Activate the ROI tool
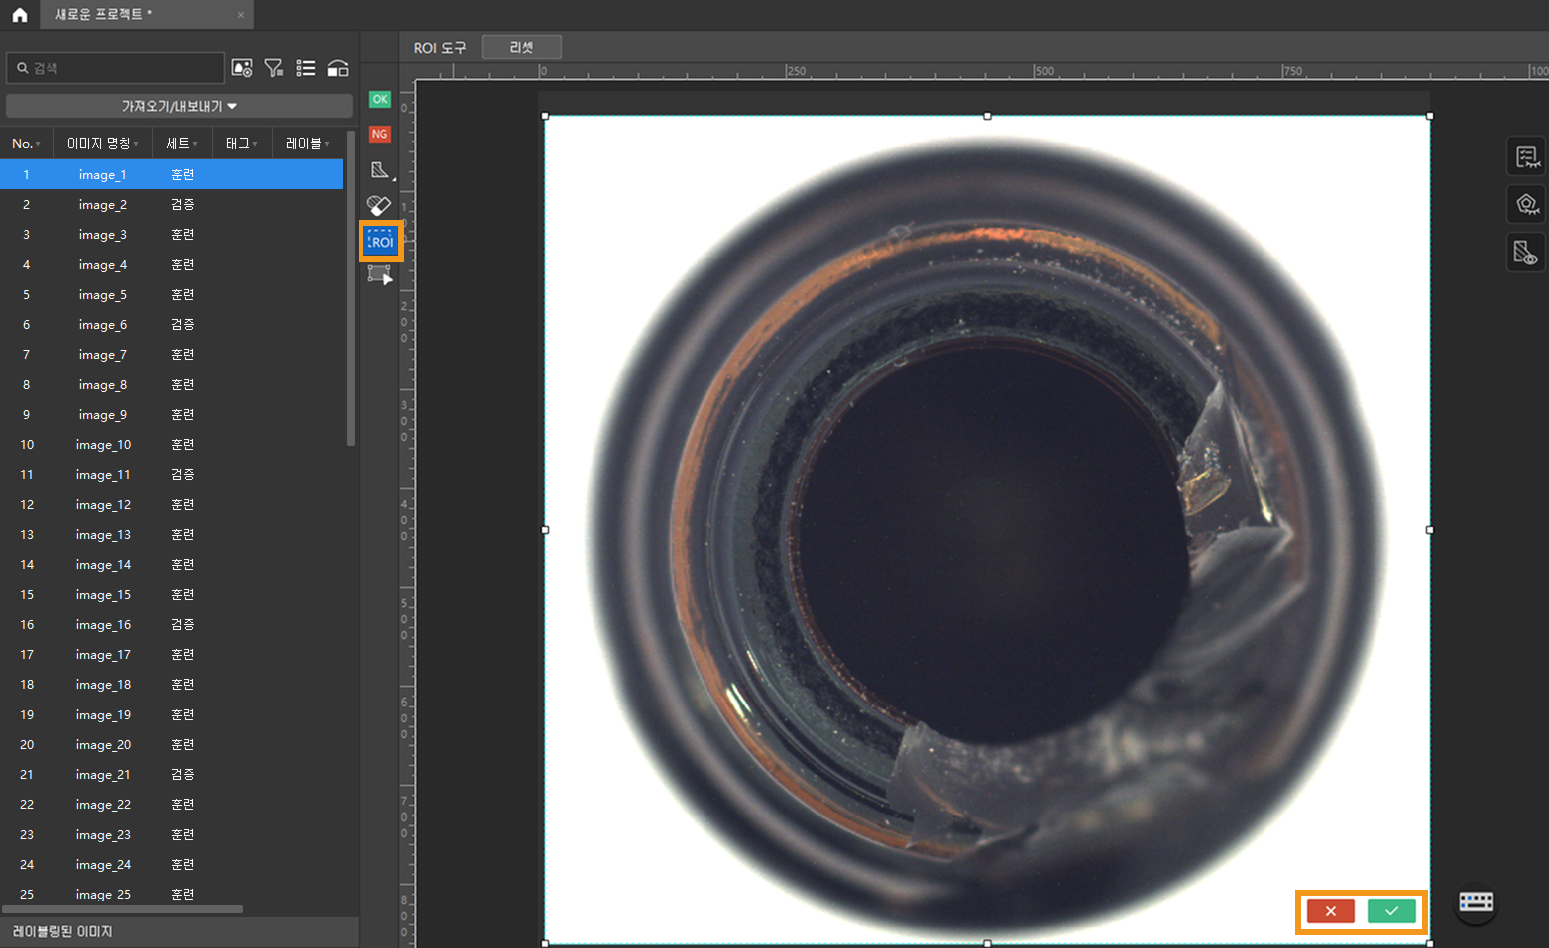The height and width of the screenshot is (948, 1549). [381, 242]
